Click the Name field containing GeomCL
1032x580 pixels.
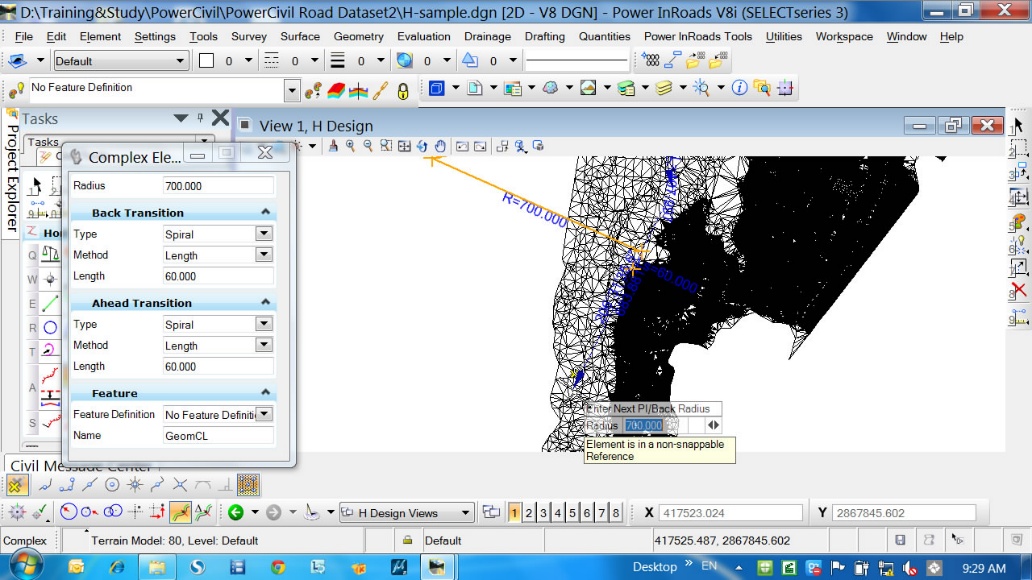(218, 436)
